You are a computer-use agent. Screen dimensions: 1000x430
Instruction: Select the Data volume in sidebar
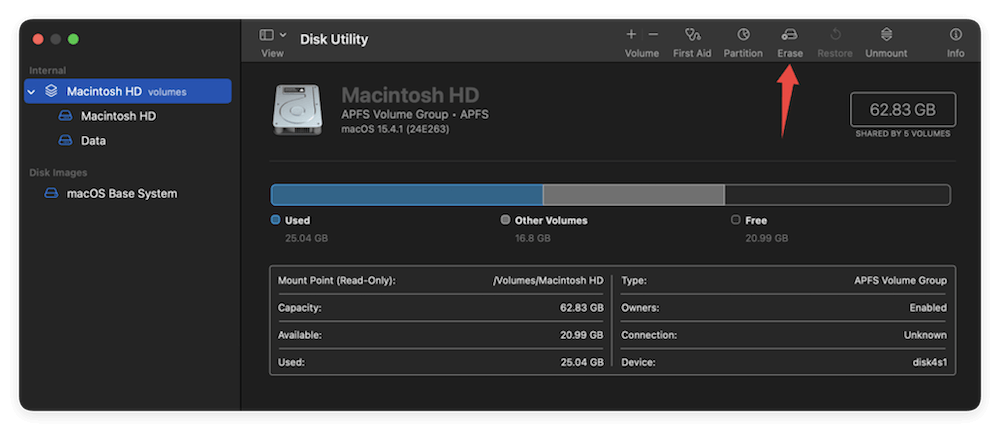pos(93,141)
